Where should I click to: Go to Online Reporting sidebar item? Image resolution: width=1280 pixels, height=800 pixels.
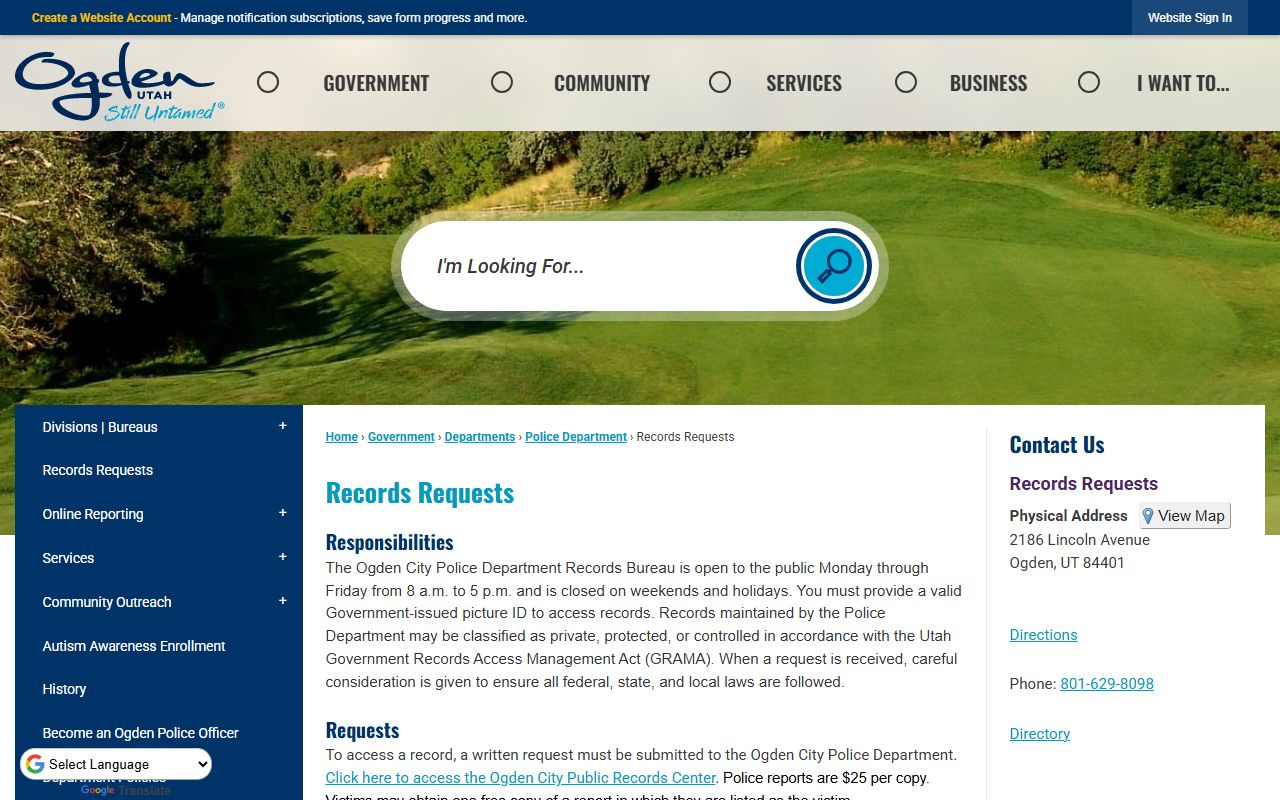click(x=93, y=514)
